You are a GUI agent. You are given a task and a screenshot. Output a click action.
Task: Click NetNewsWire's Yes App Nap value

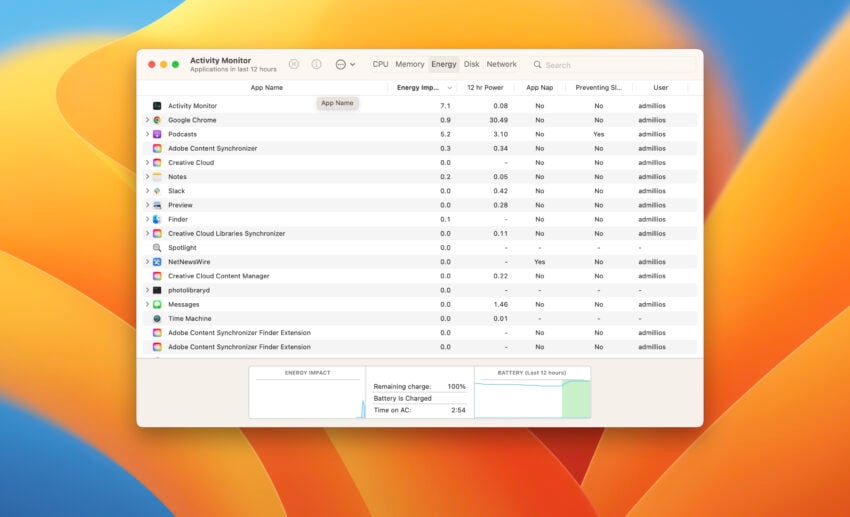[x=539, y=262]
